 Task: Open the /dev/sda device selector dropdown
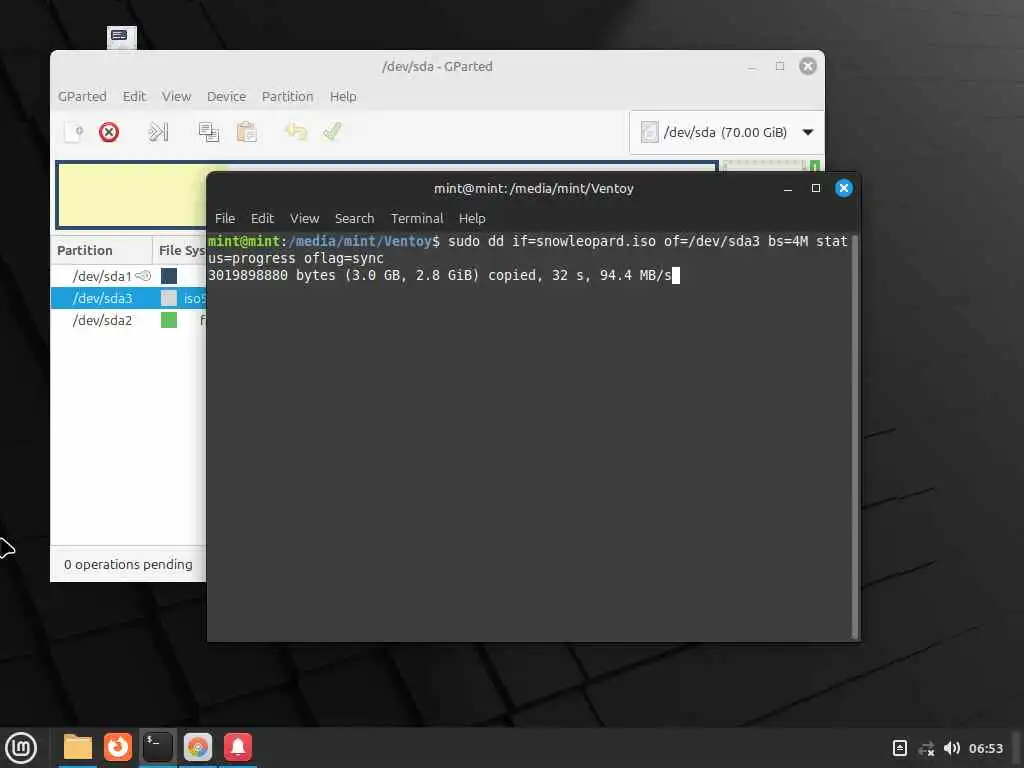click(x=727, y=133)
